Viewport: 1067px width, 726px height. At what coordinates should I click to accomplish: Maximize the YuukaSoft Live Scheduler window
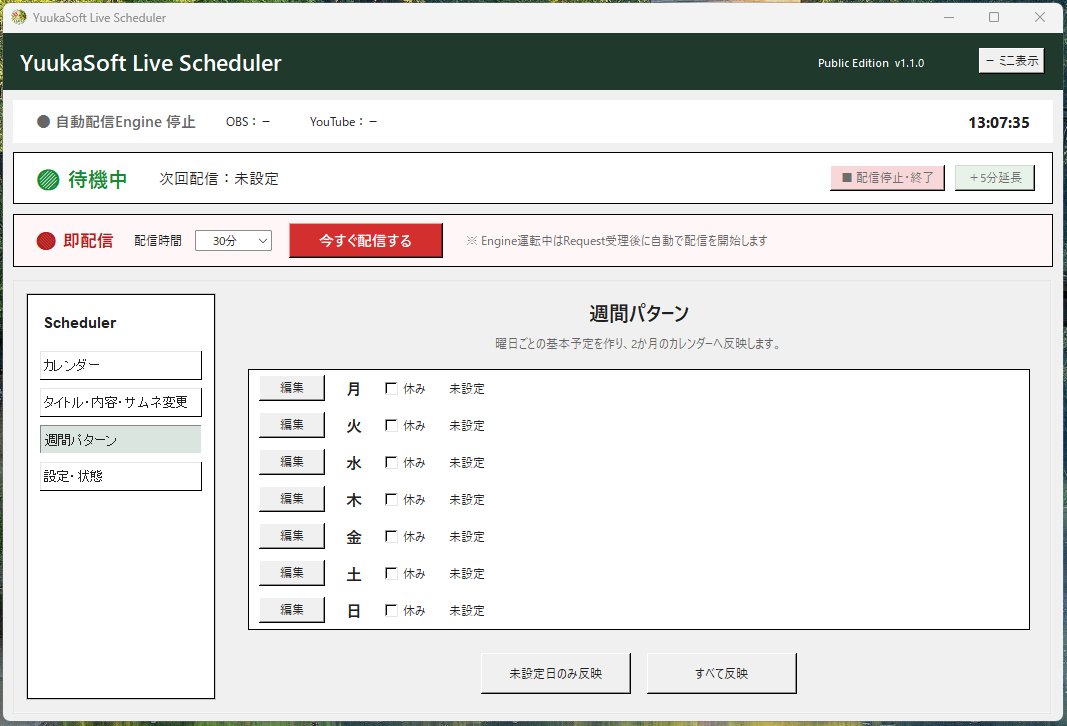pos(994,17)
